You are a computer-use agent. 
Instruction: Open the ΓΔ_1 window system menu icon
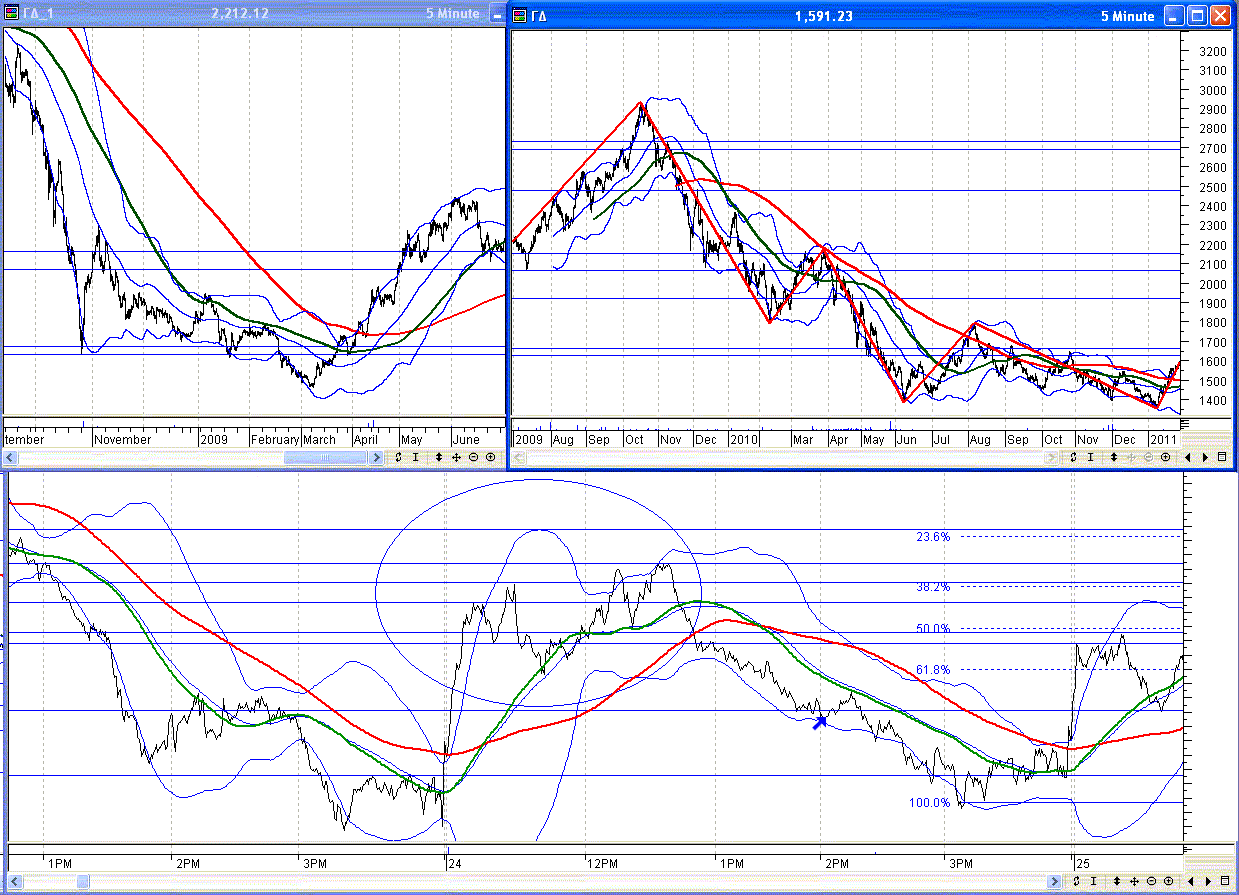pos(11,14)
